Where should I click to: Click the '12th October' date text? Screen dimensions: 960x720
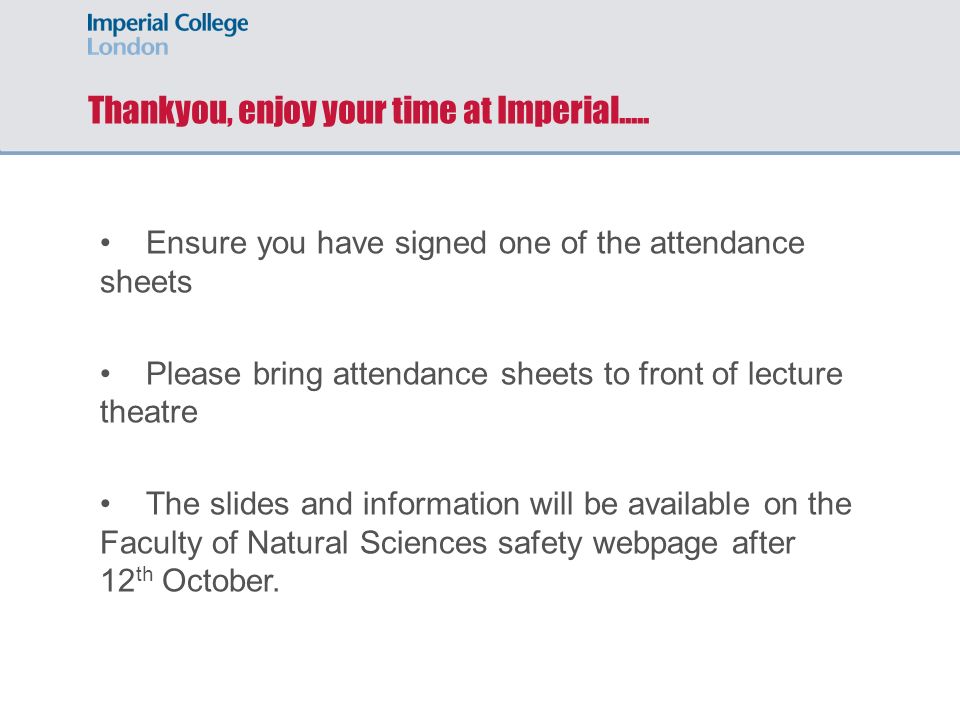coord(190,580)
